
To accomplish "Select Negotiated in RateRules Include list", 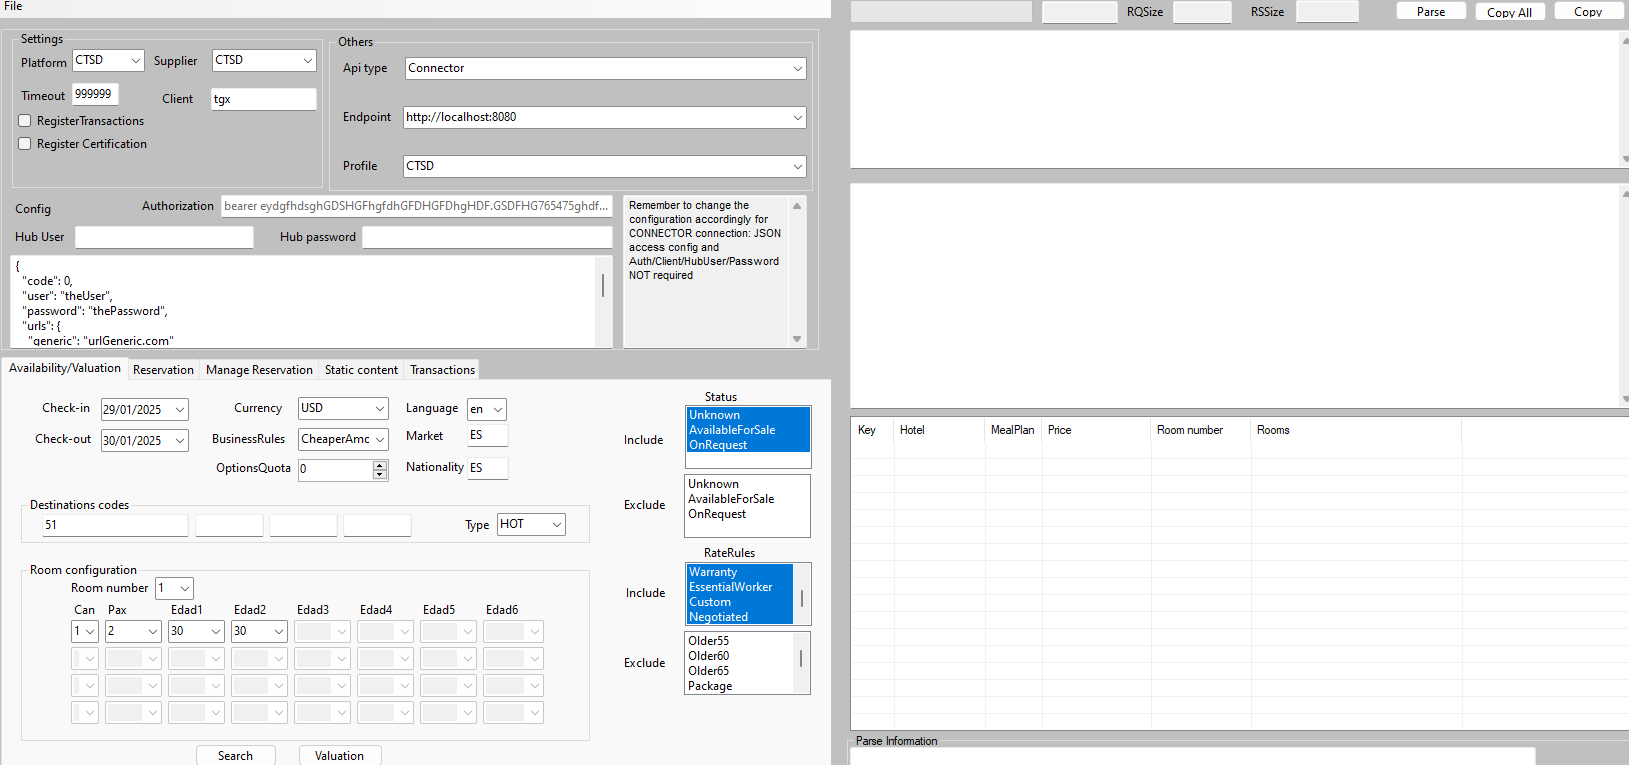I will click(739, 617).
